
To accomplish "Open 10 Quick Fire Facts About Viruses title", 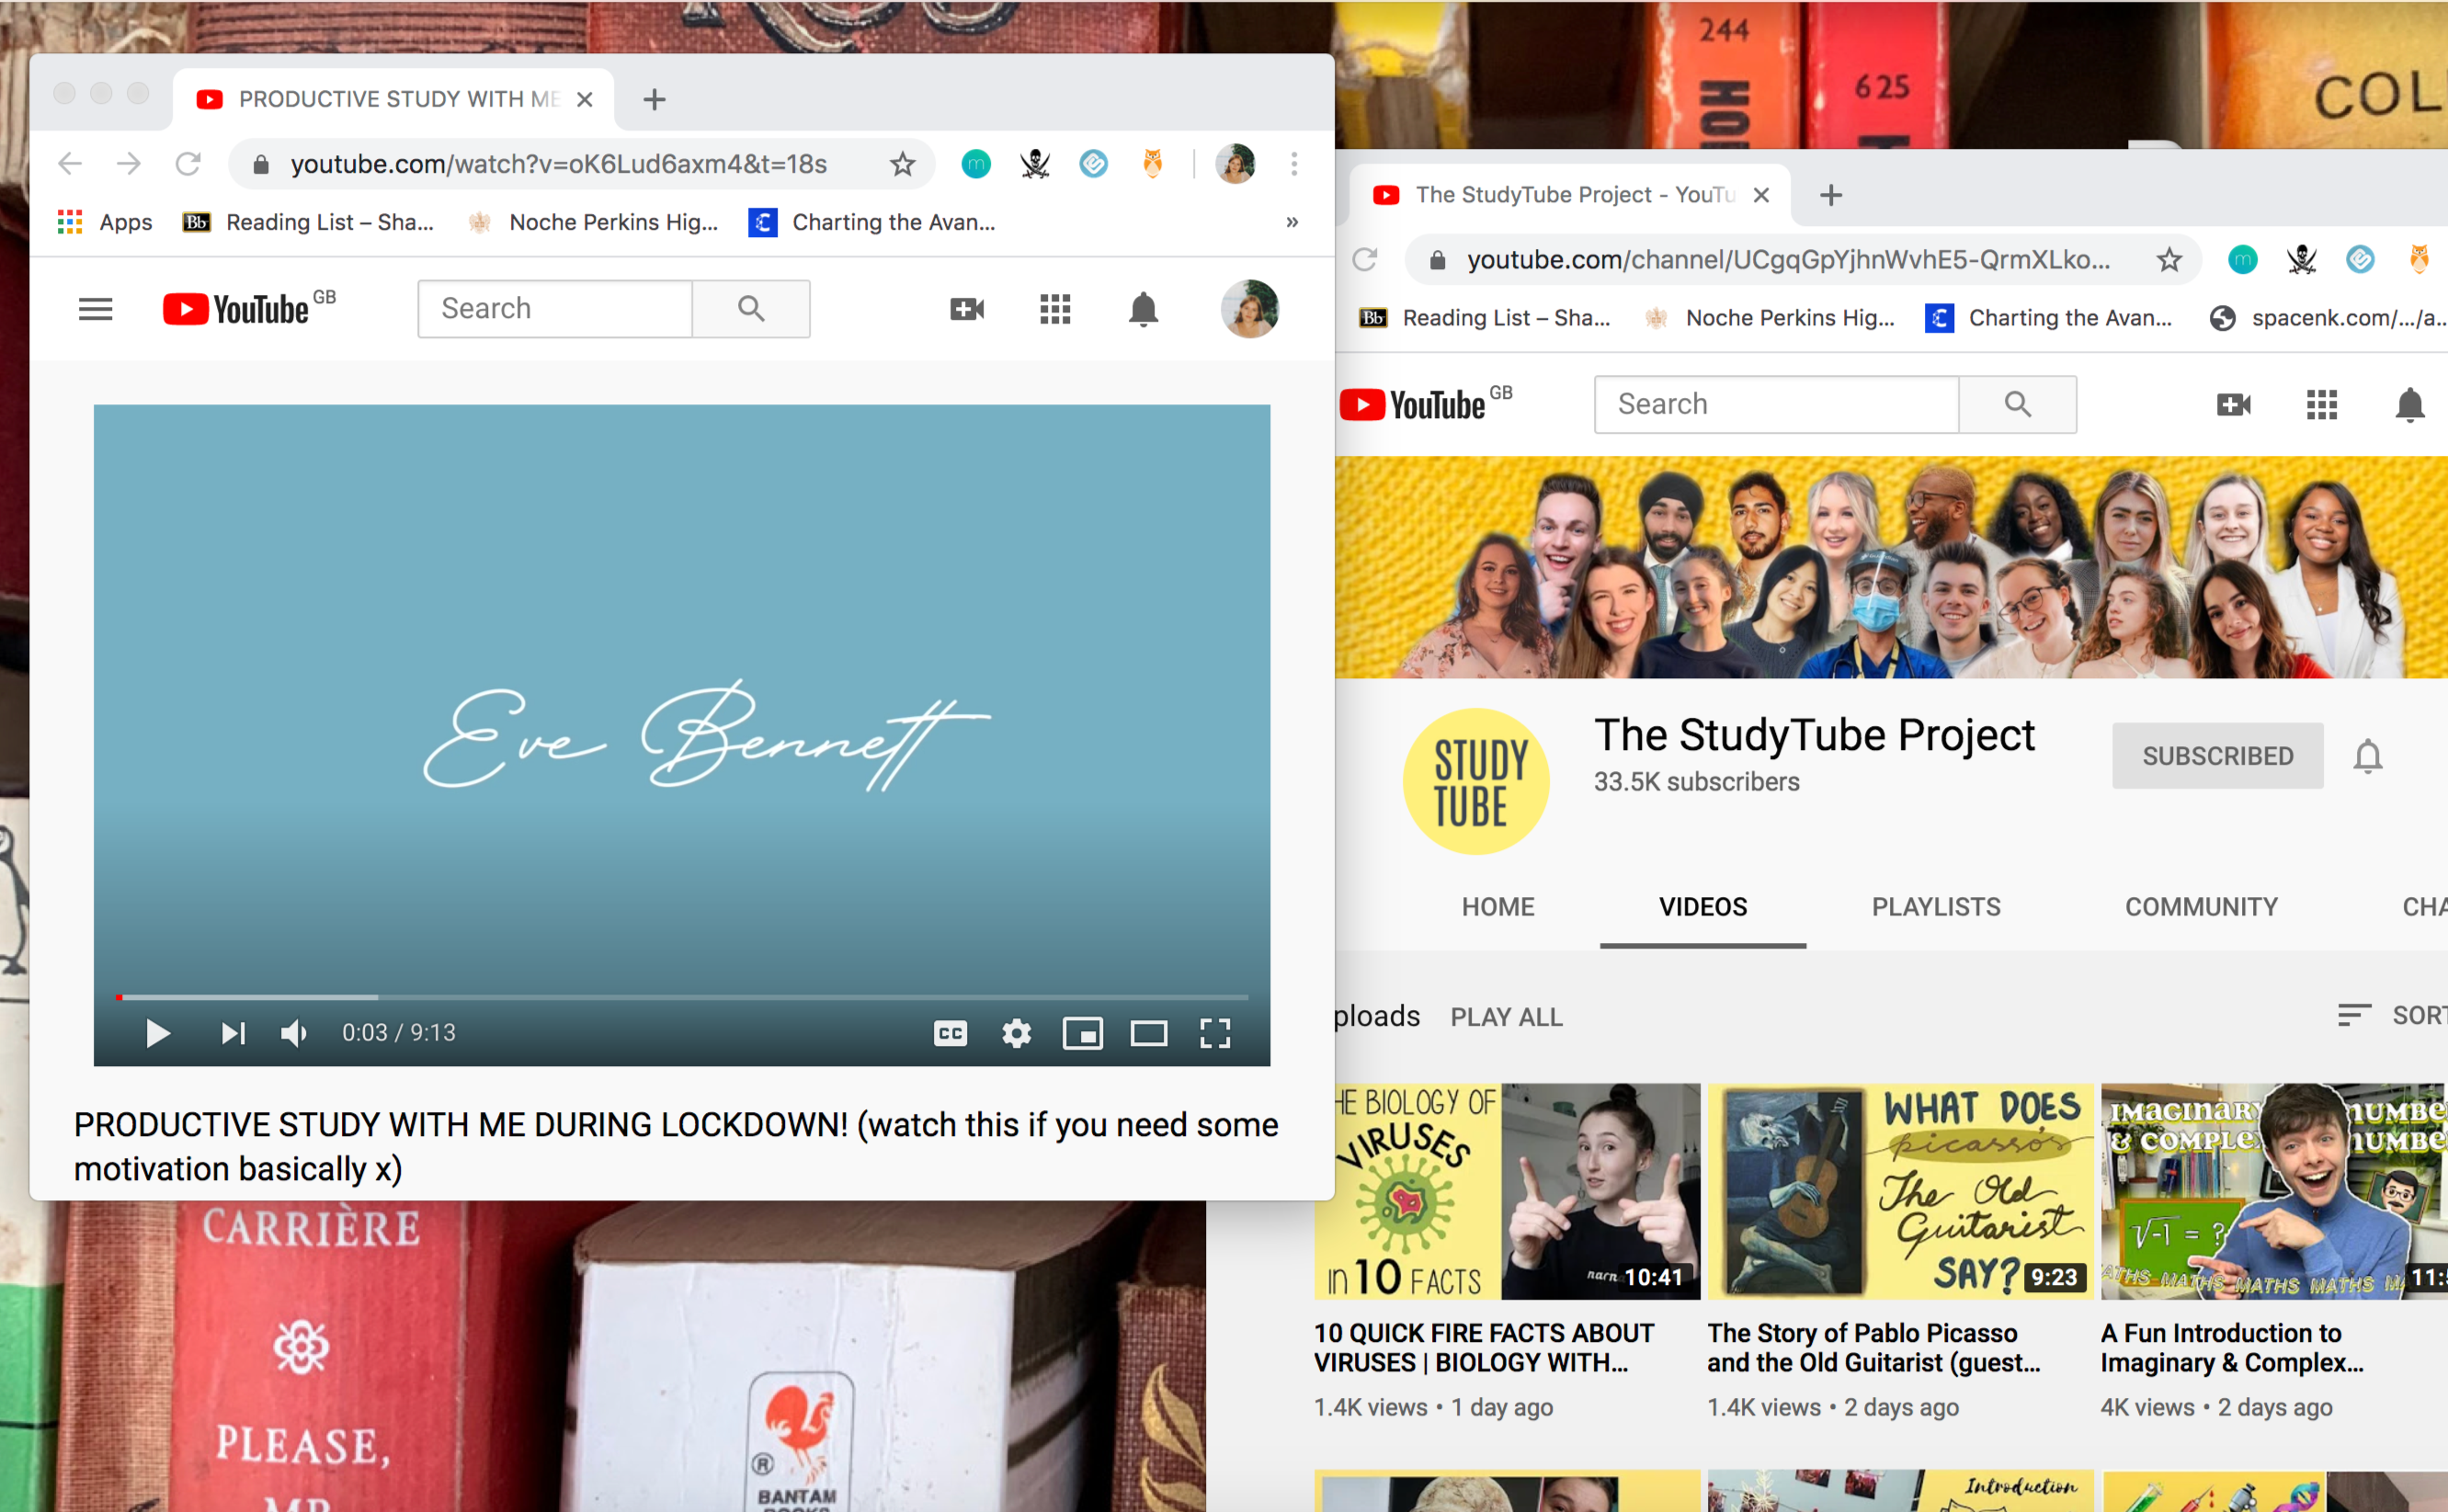I will [x=1484, y=1348].
